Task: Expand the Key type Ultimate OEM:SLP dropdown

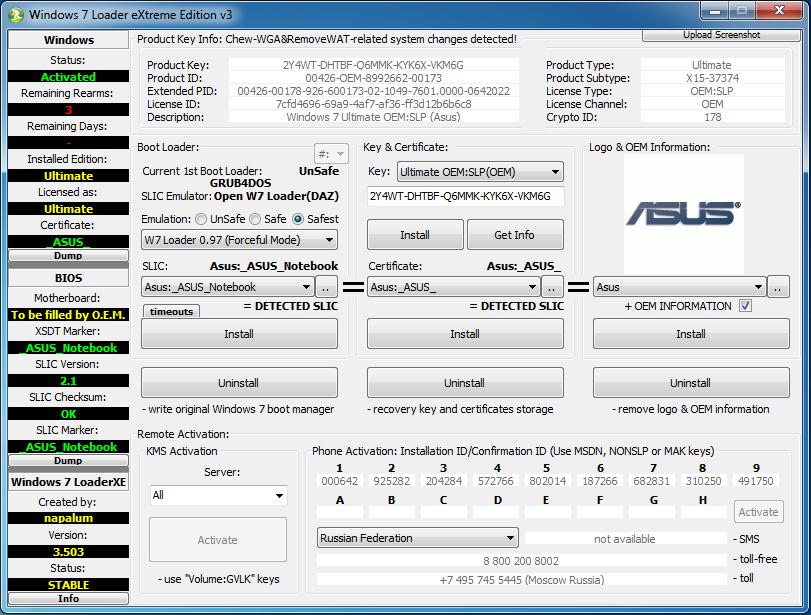Action: pyautogui.click(x=465, y=172)
